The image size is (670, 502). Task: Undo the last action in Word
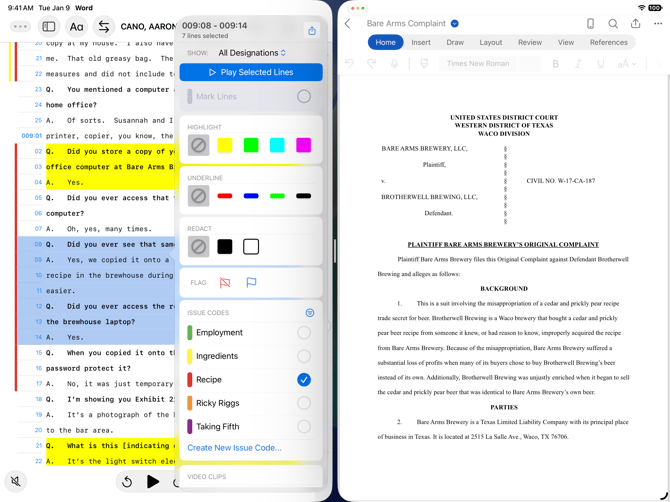pyautogui.click(x=350, y=64)
